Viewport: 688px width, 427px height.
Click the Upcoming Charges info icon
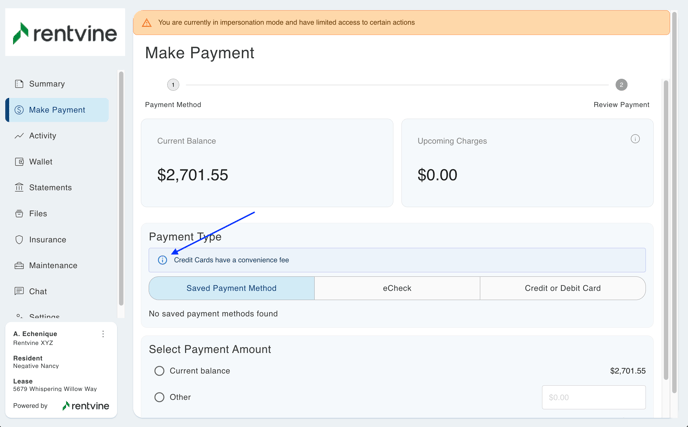tap(635, 139)
